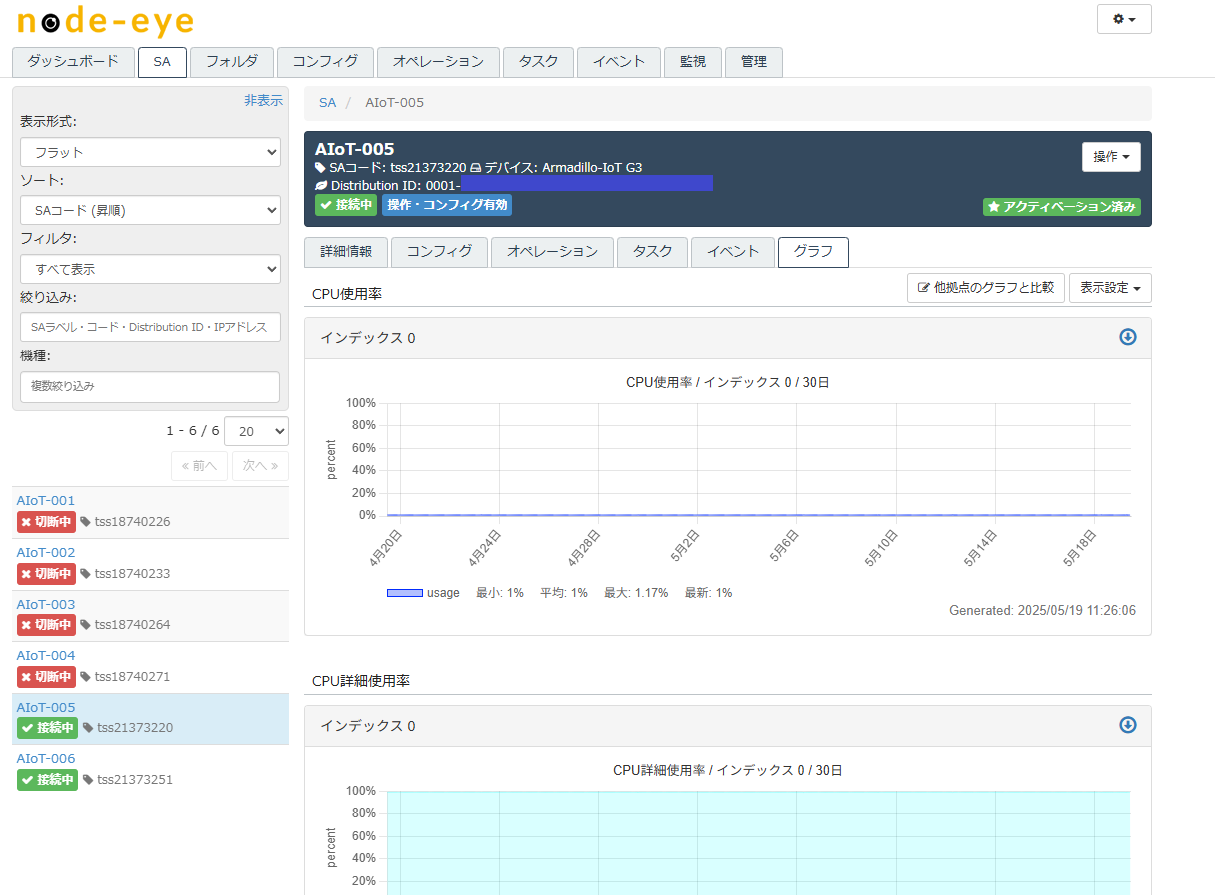
Task: Open the top タスク tab
Action: (538, 62)
